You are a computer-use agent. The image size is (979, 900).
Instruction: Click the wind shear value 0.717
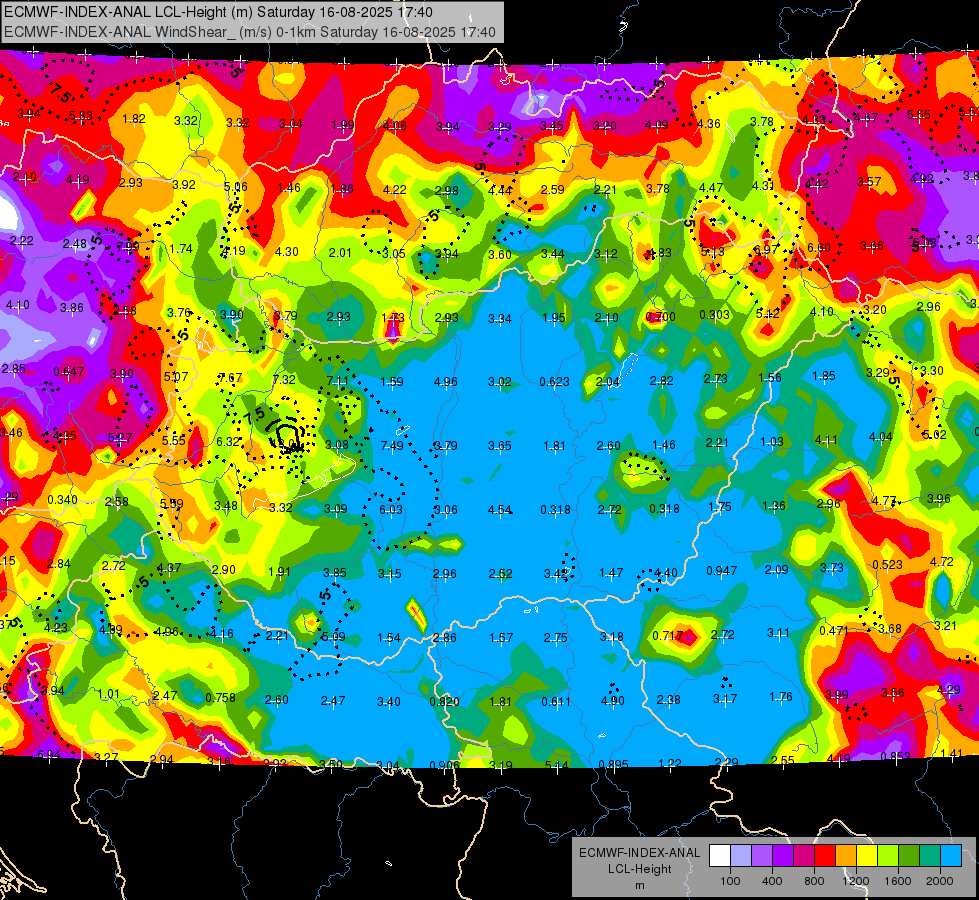pyautogui.click(x=667, y=636)
